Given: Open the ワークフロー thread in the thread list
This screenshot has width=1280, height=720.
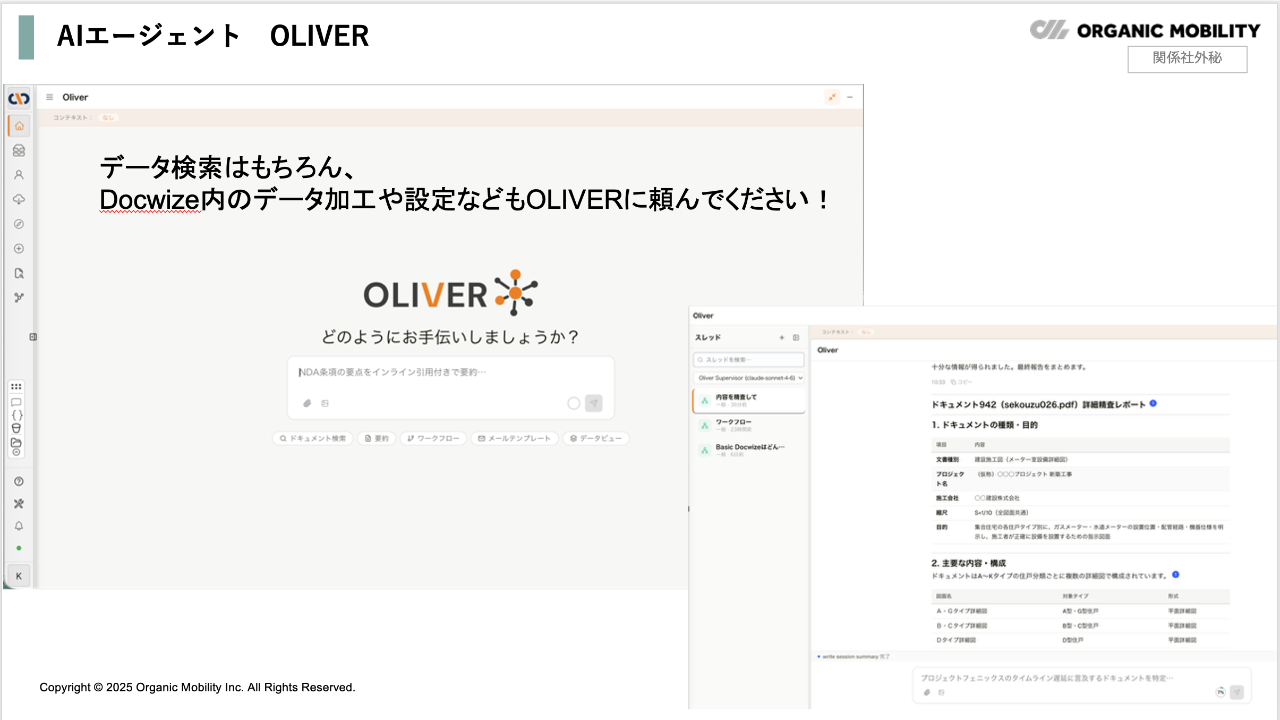Looking at the screenshot, I should click(749, 425).
